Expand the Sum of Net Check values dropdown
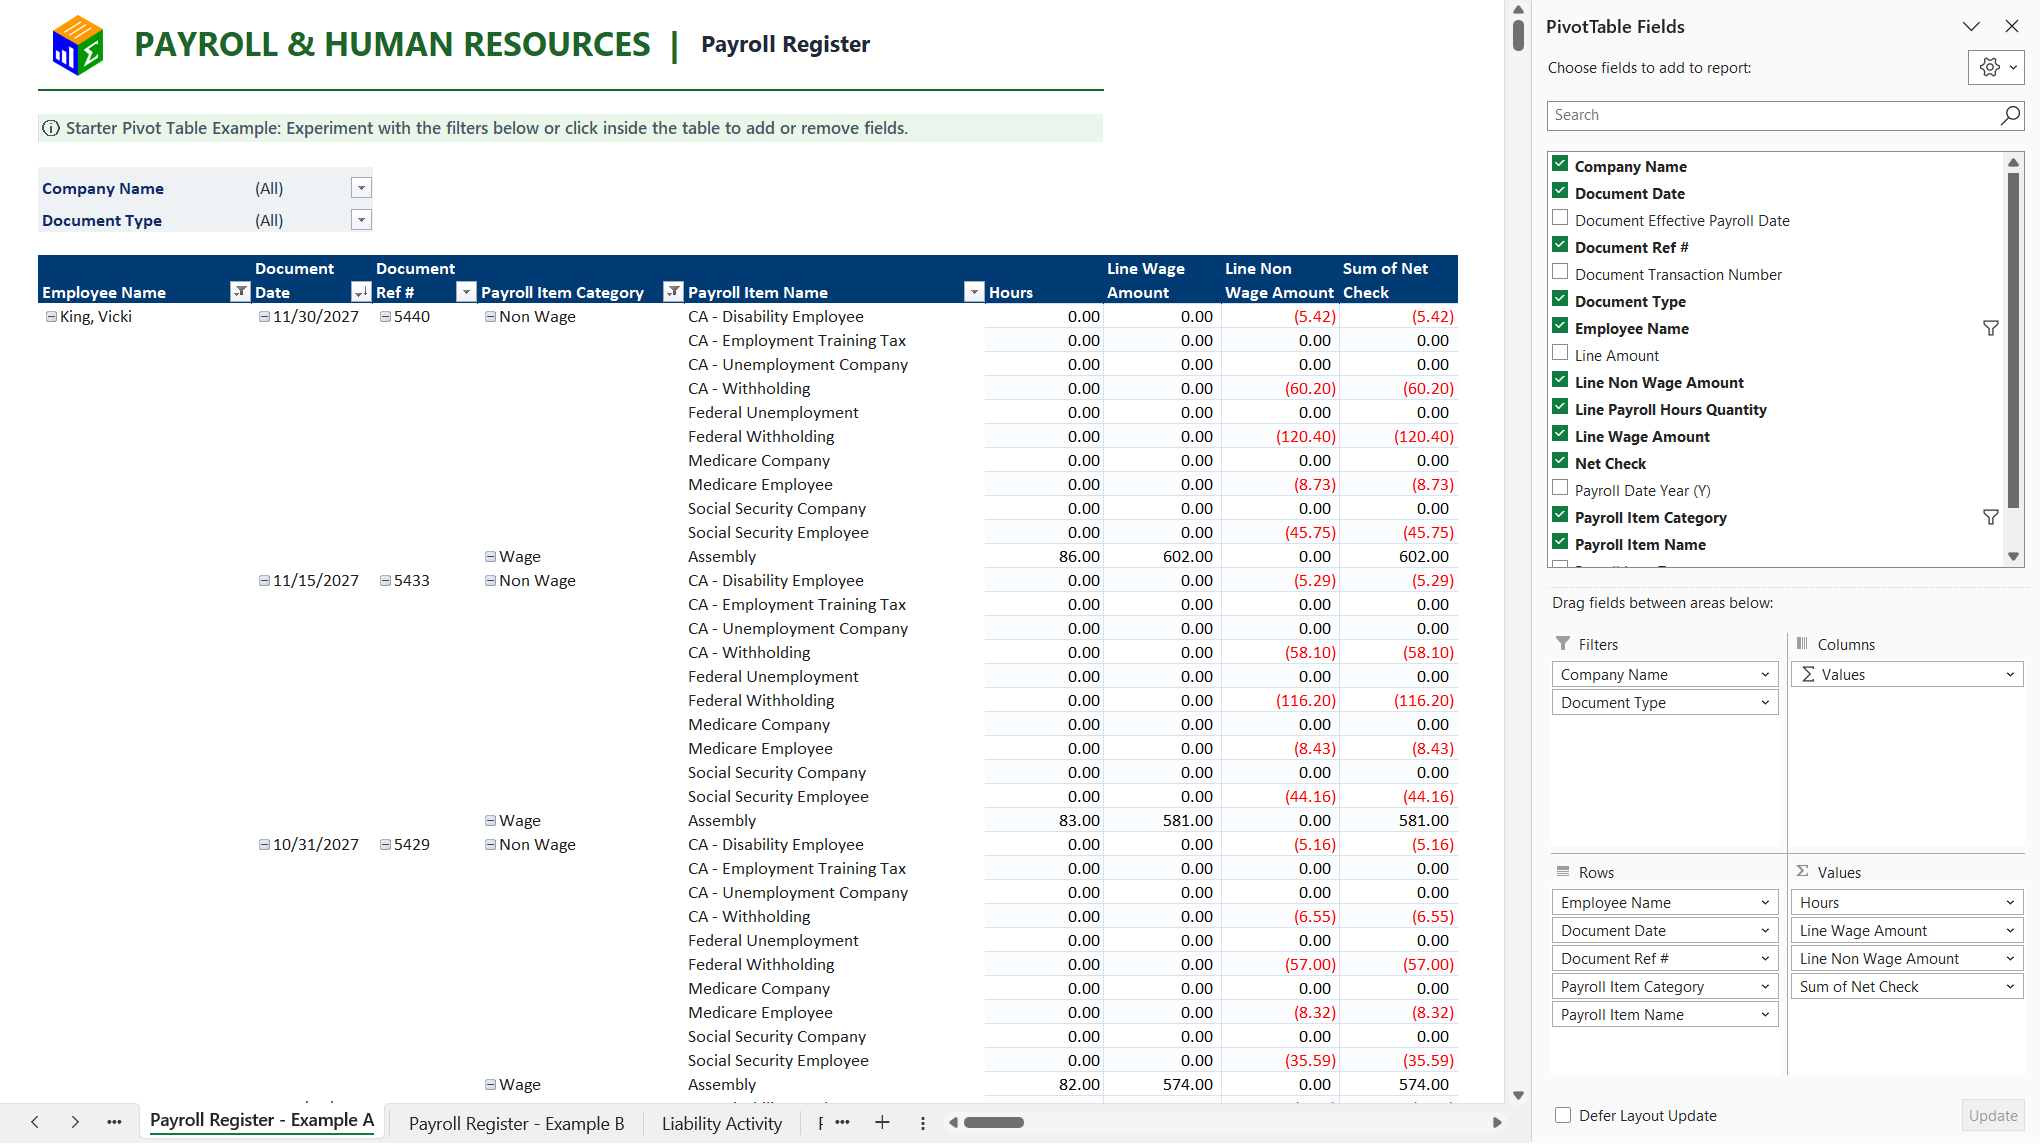The image size is (2040, 1144). [x=2010, y=987]
